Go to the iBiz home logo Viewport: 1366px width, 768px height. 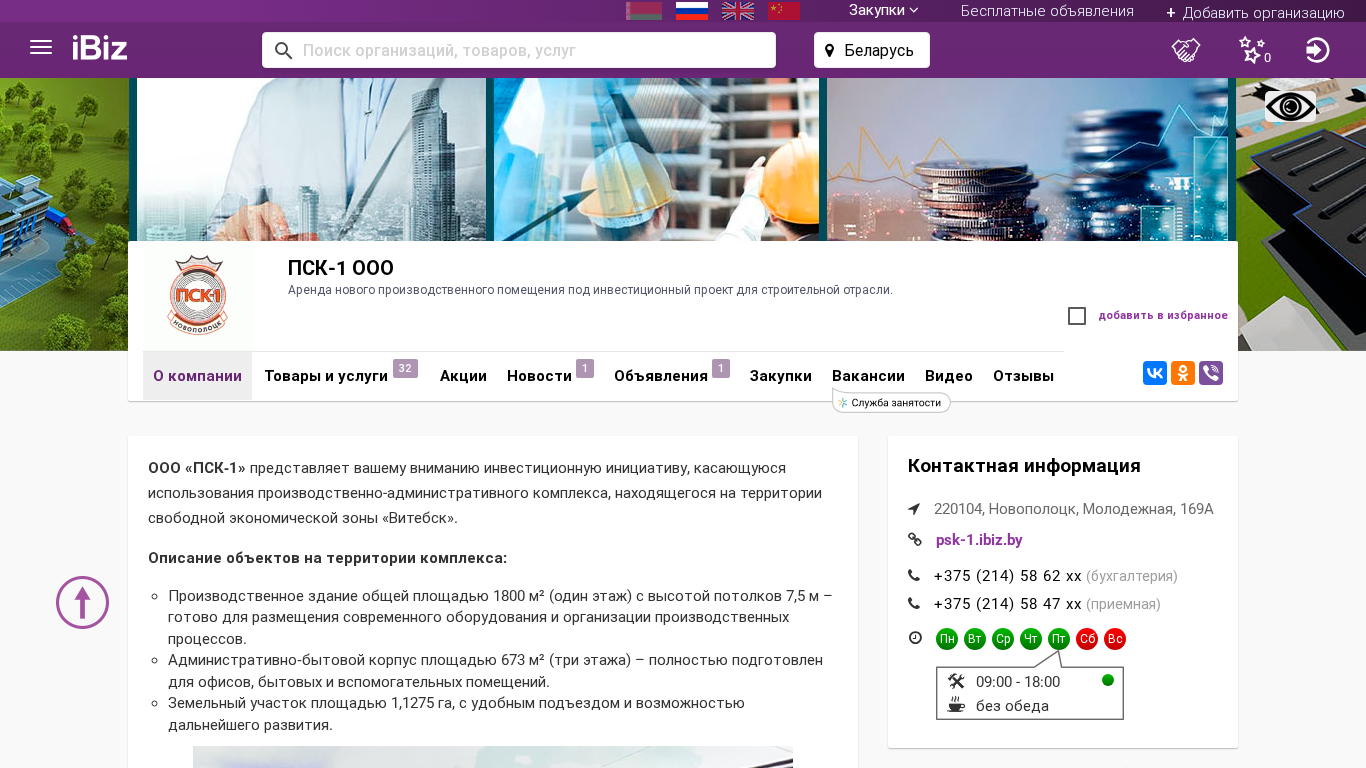click(100, 48)
